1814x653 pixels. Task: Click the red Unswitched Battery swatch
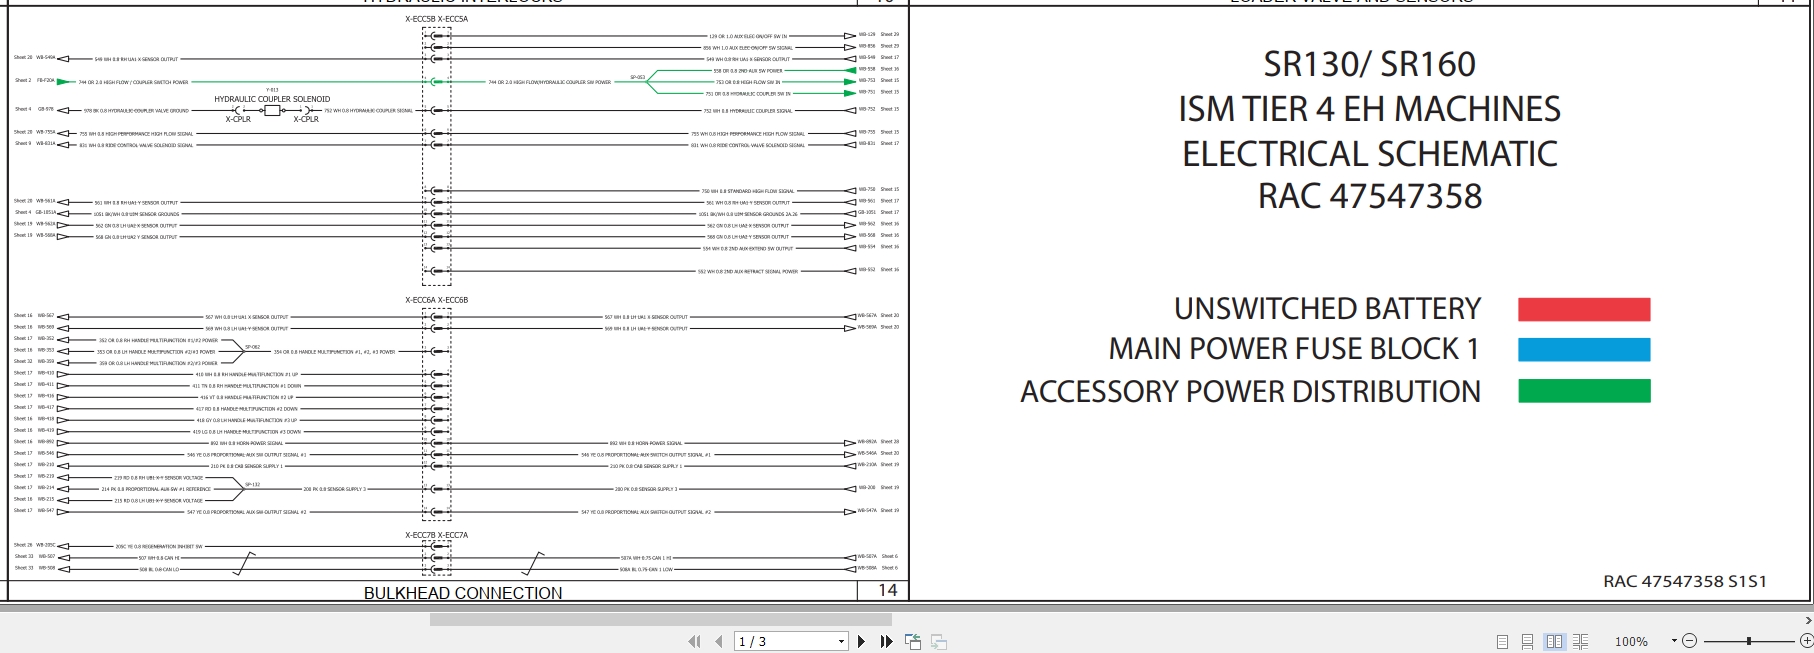coord(1583,310)
